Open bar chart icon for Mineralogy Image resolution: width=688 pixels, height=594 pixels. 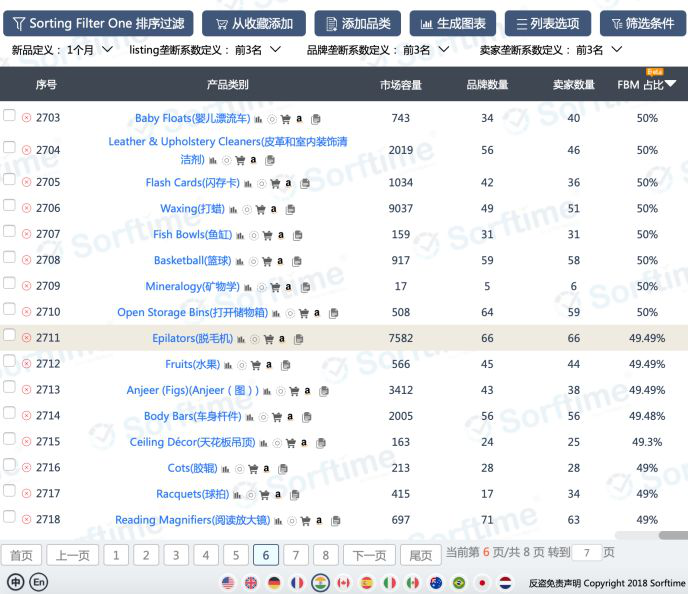(x=248, y=288)
